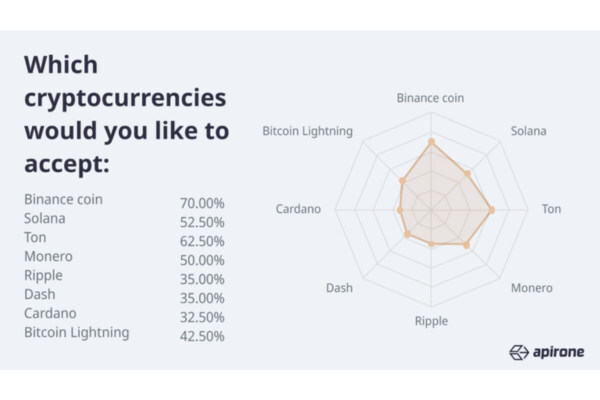The height and width of the screenshot is (400, 600).
Task: Click the 42.50% percentage value
Action: tap(202, 336)
